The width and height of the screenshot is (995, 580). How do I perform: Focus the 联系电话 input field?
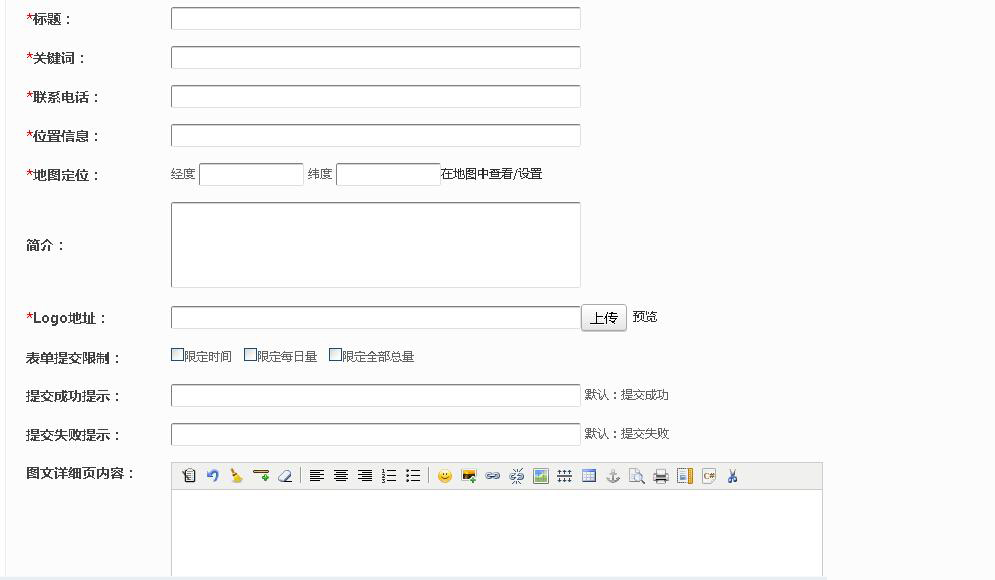[x=376, y=96]
